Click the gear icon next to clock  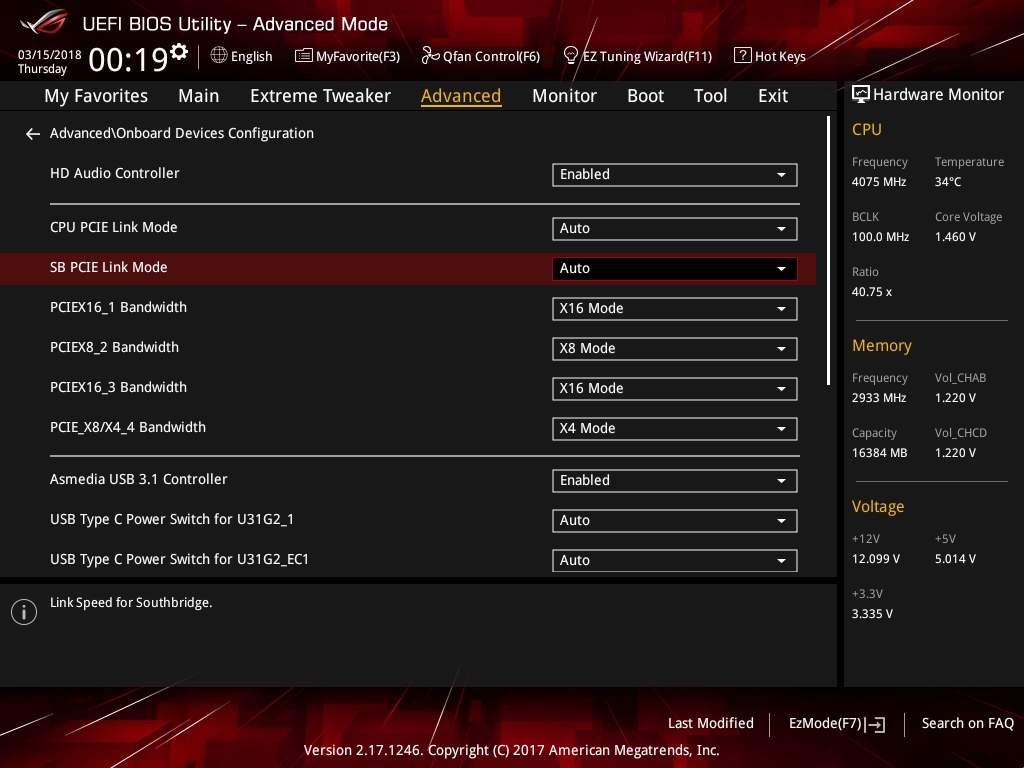pyautogui.click(x=179, y=51)
